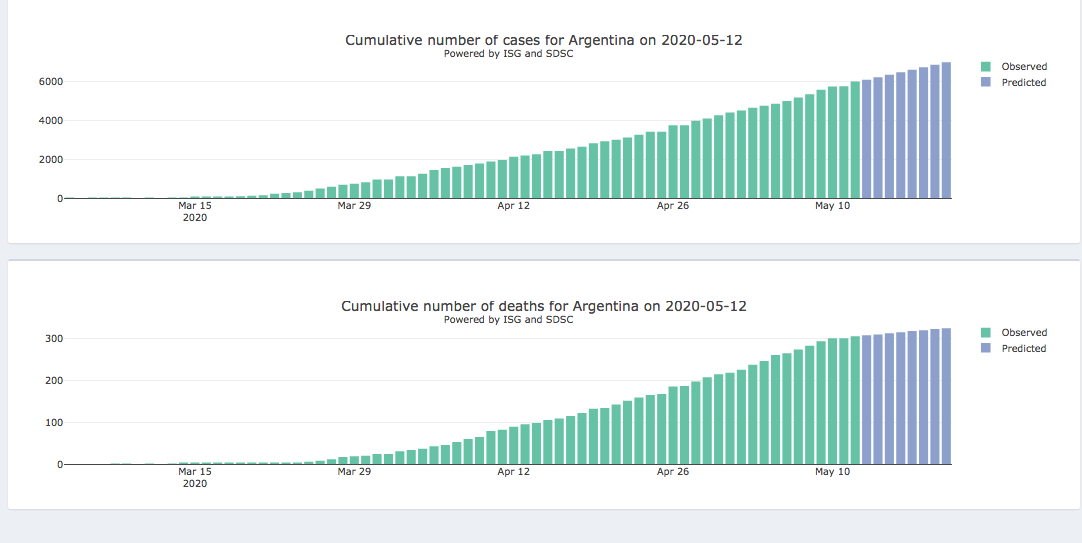1082x543 pixels.
Task: Toggle the Observed series in the deaths chart legend
Action: (x=1024, y=333)
